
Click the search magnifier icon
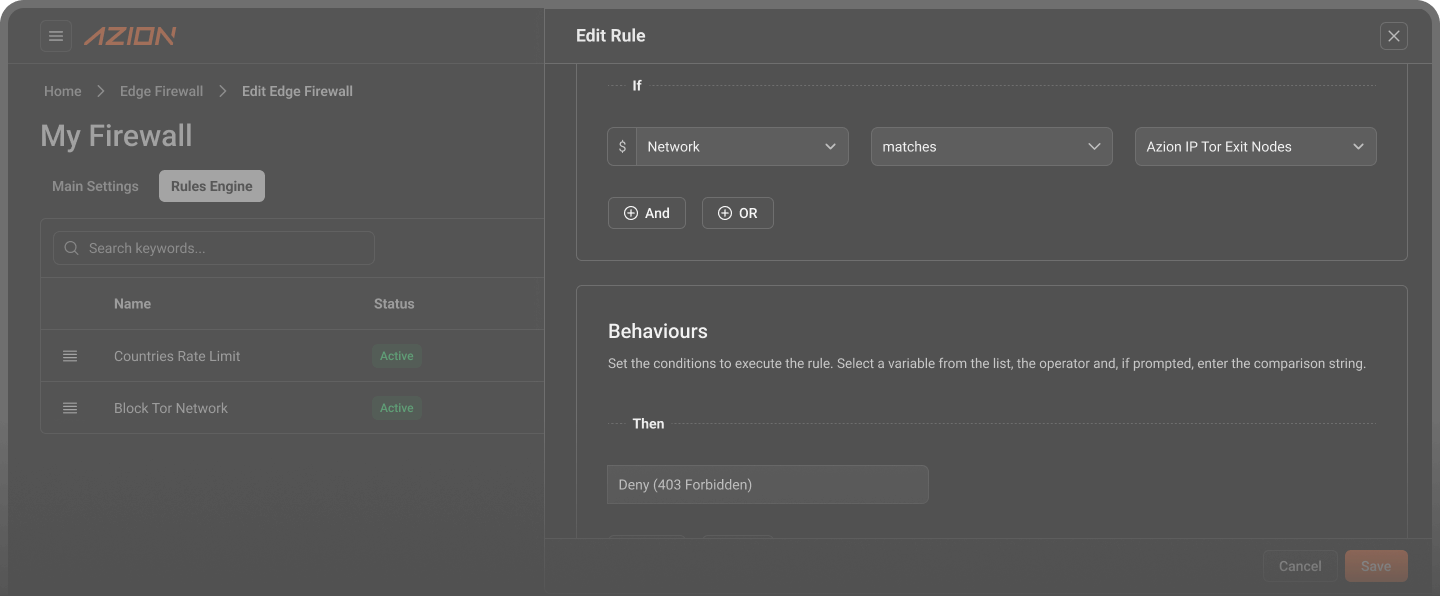tap(71, 248)
